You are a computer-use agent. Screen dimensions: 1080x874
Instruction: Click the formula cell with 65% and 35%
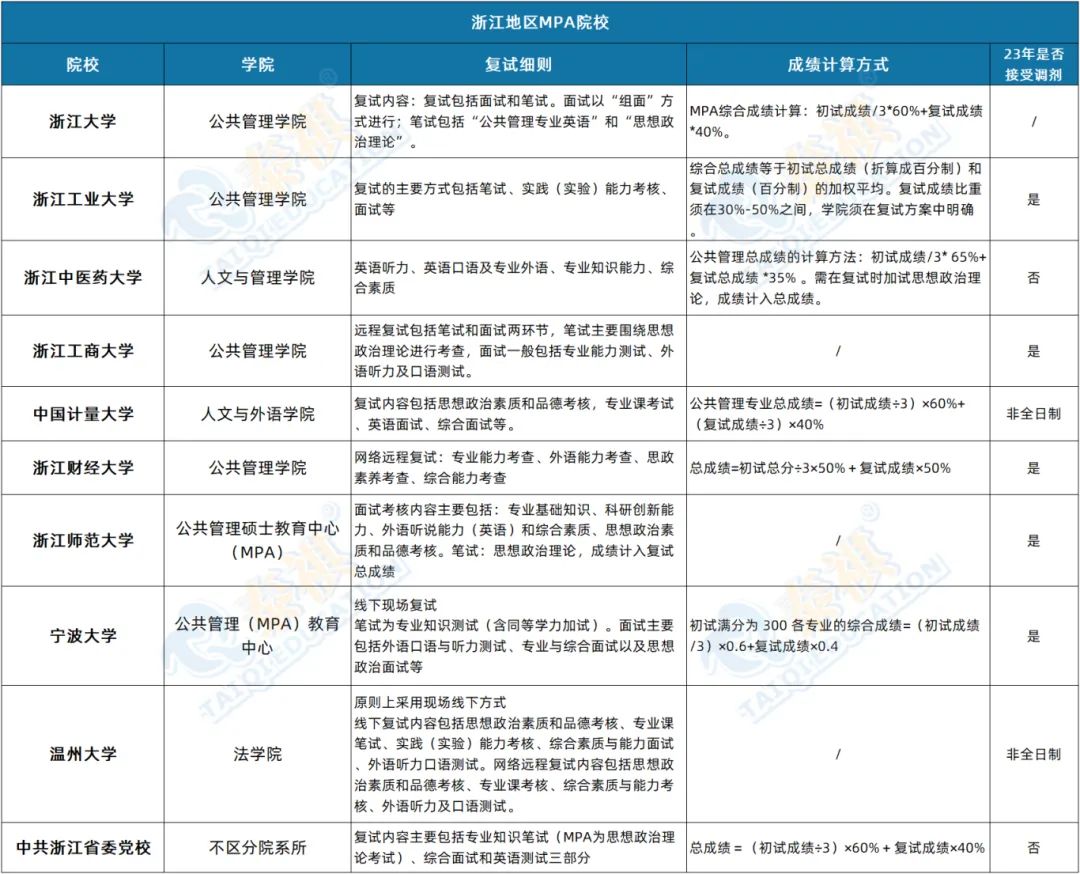click(x=838, y=278)
